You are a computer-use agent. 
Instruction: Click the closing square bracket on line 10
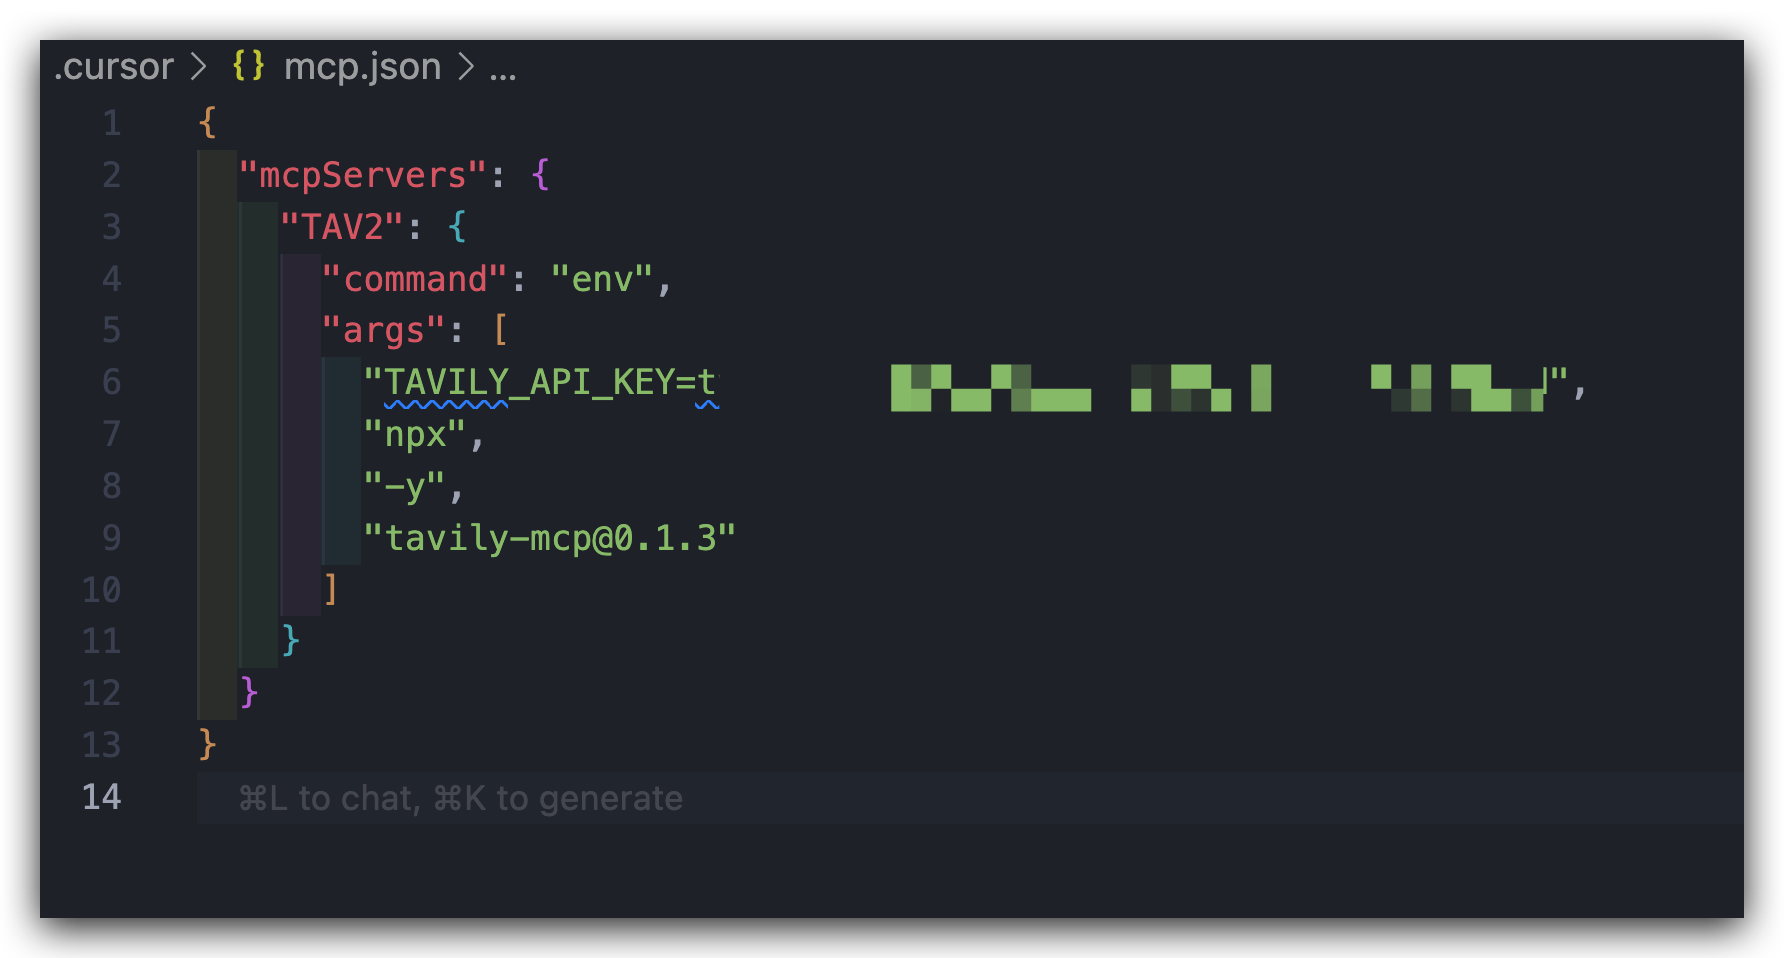click(x=330, y=589)
